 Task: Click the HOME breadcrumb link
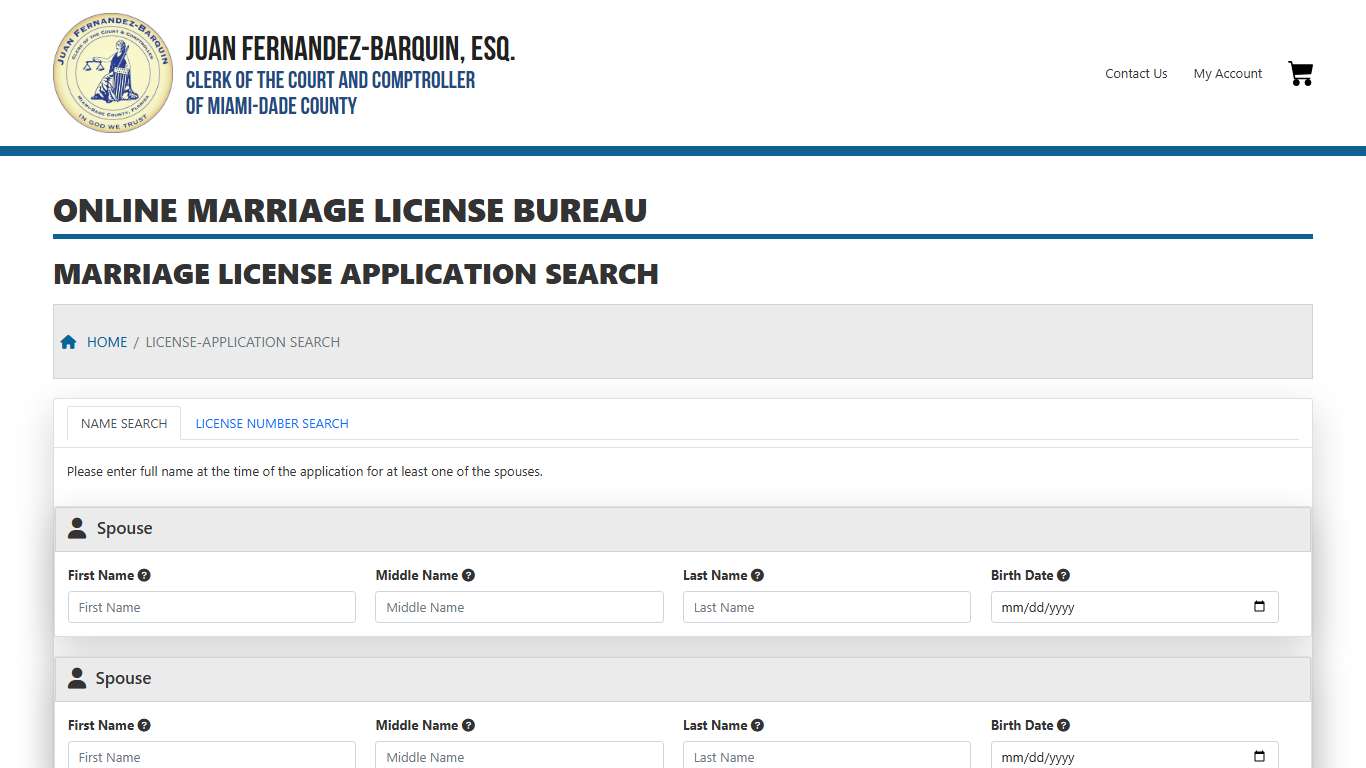[x=106, y=341]
